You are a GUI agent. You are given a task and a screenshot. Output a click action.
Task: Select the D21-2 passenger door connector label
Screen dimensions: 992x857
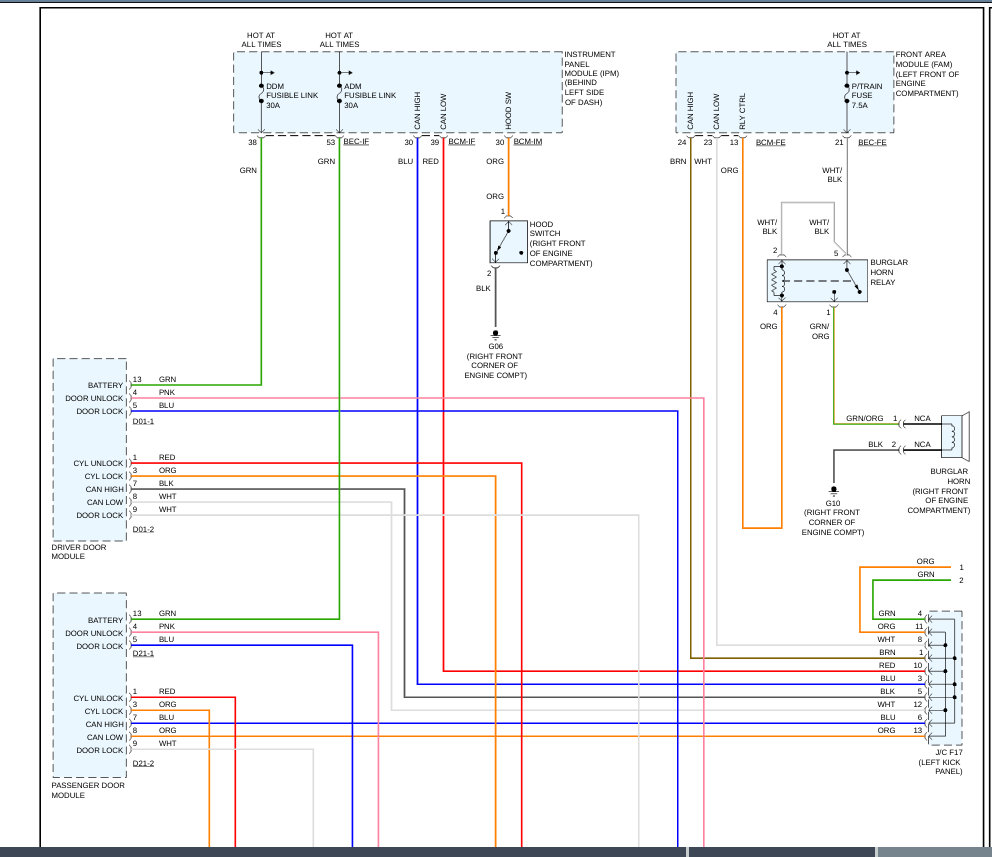pyautogui.click(x=143, y=763)
